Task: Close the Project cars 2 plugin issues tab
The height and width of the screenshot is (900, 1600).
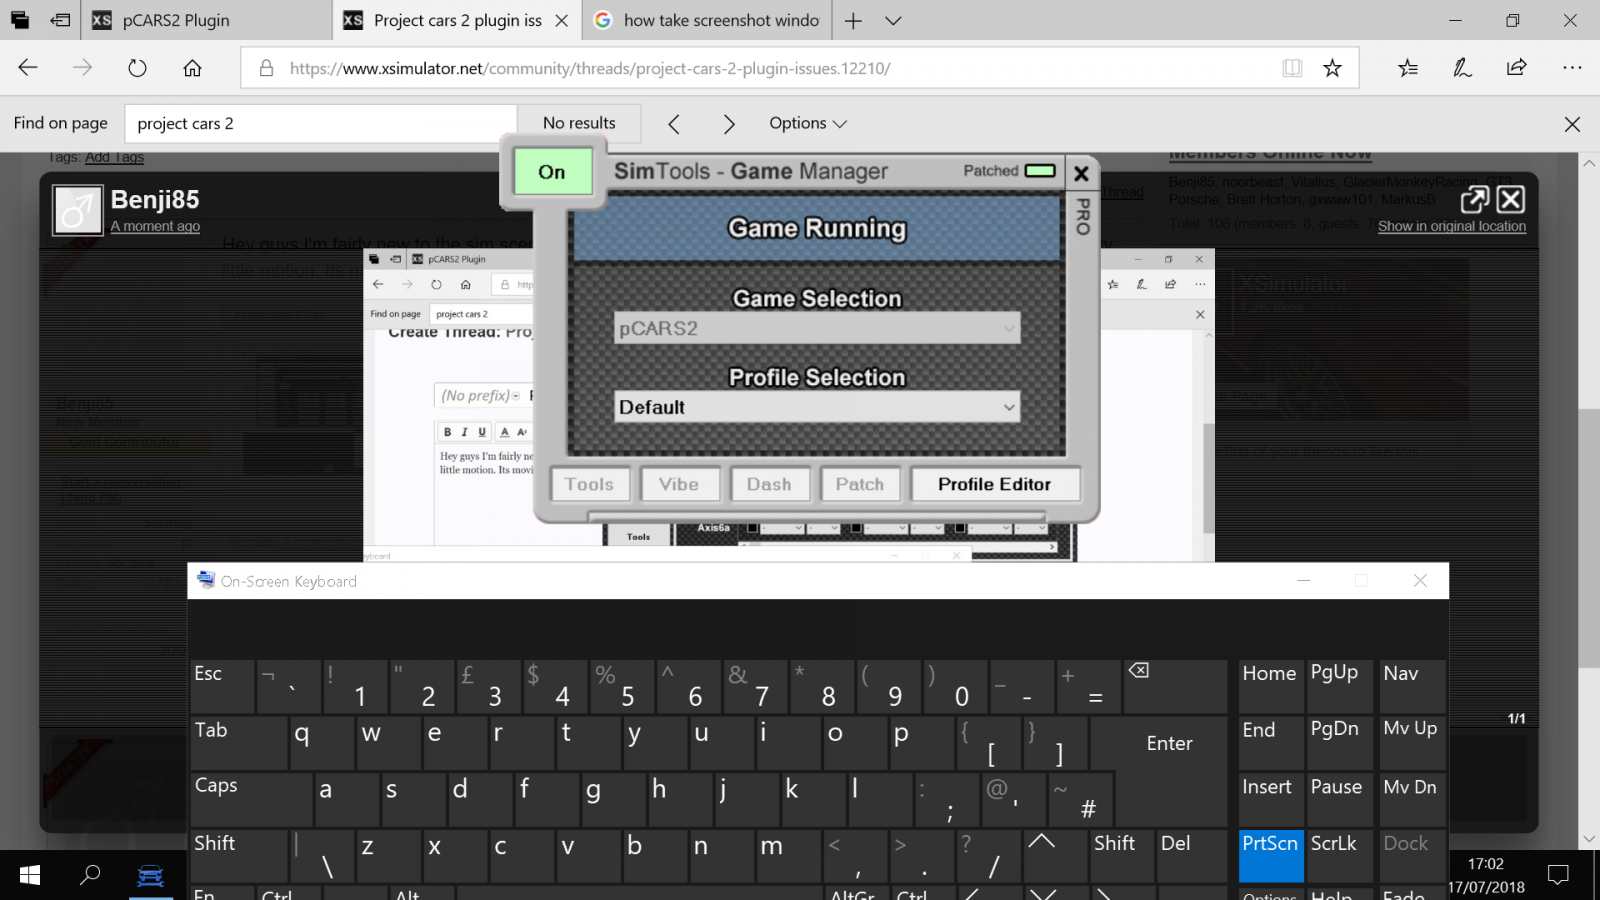Action: [562, 20]
